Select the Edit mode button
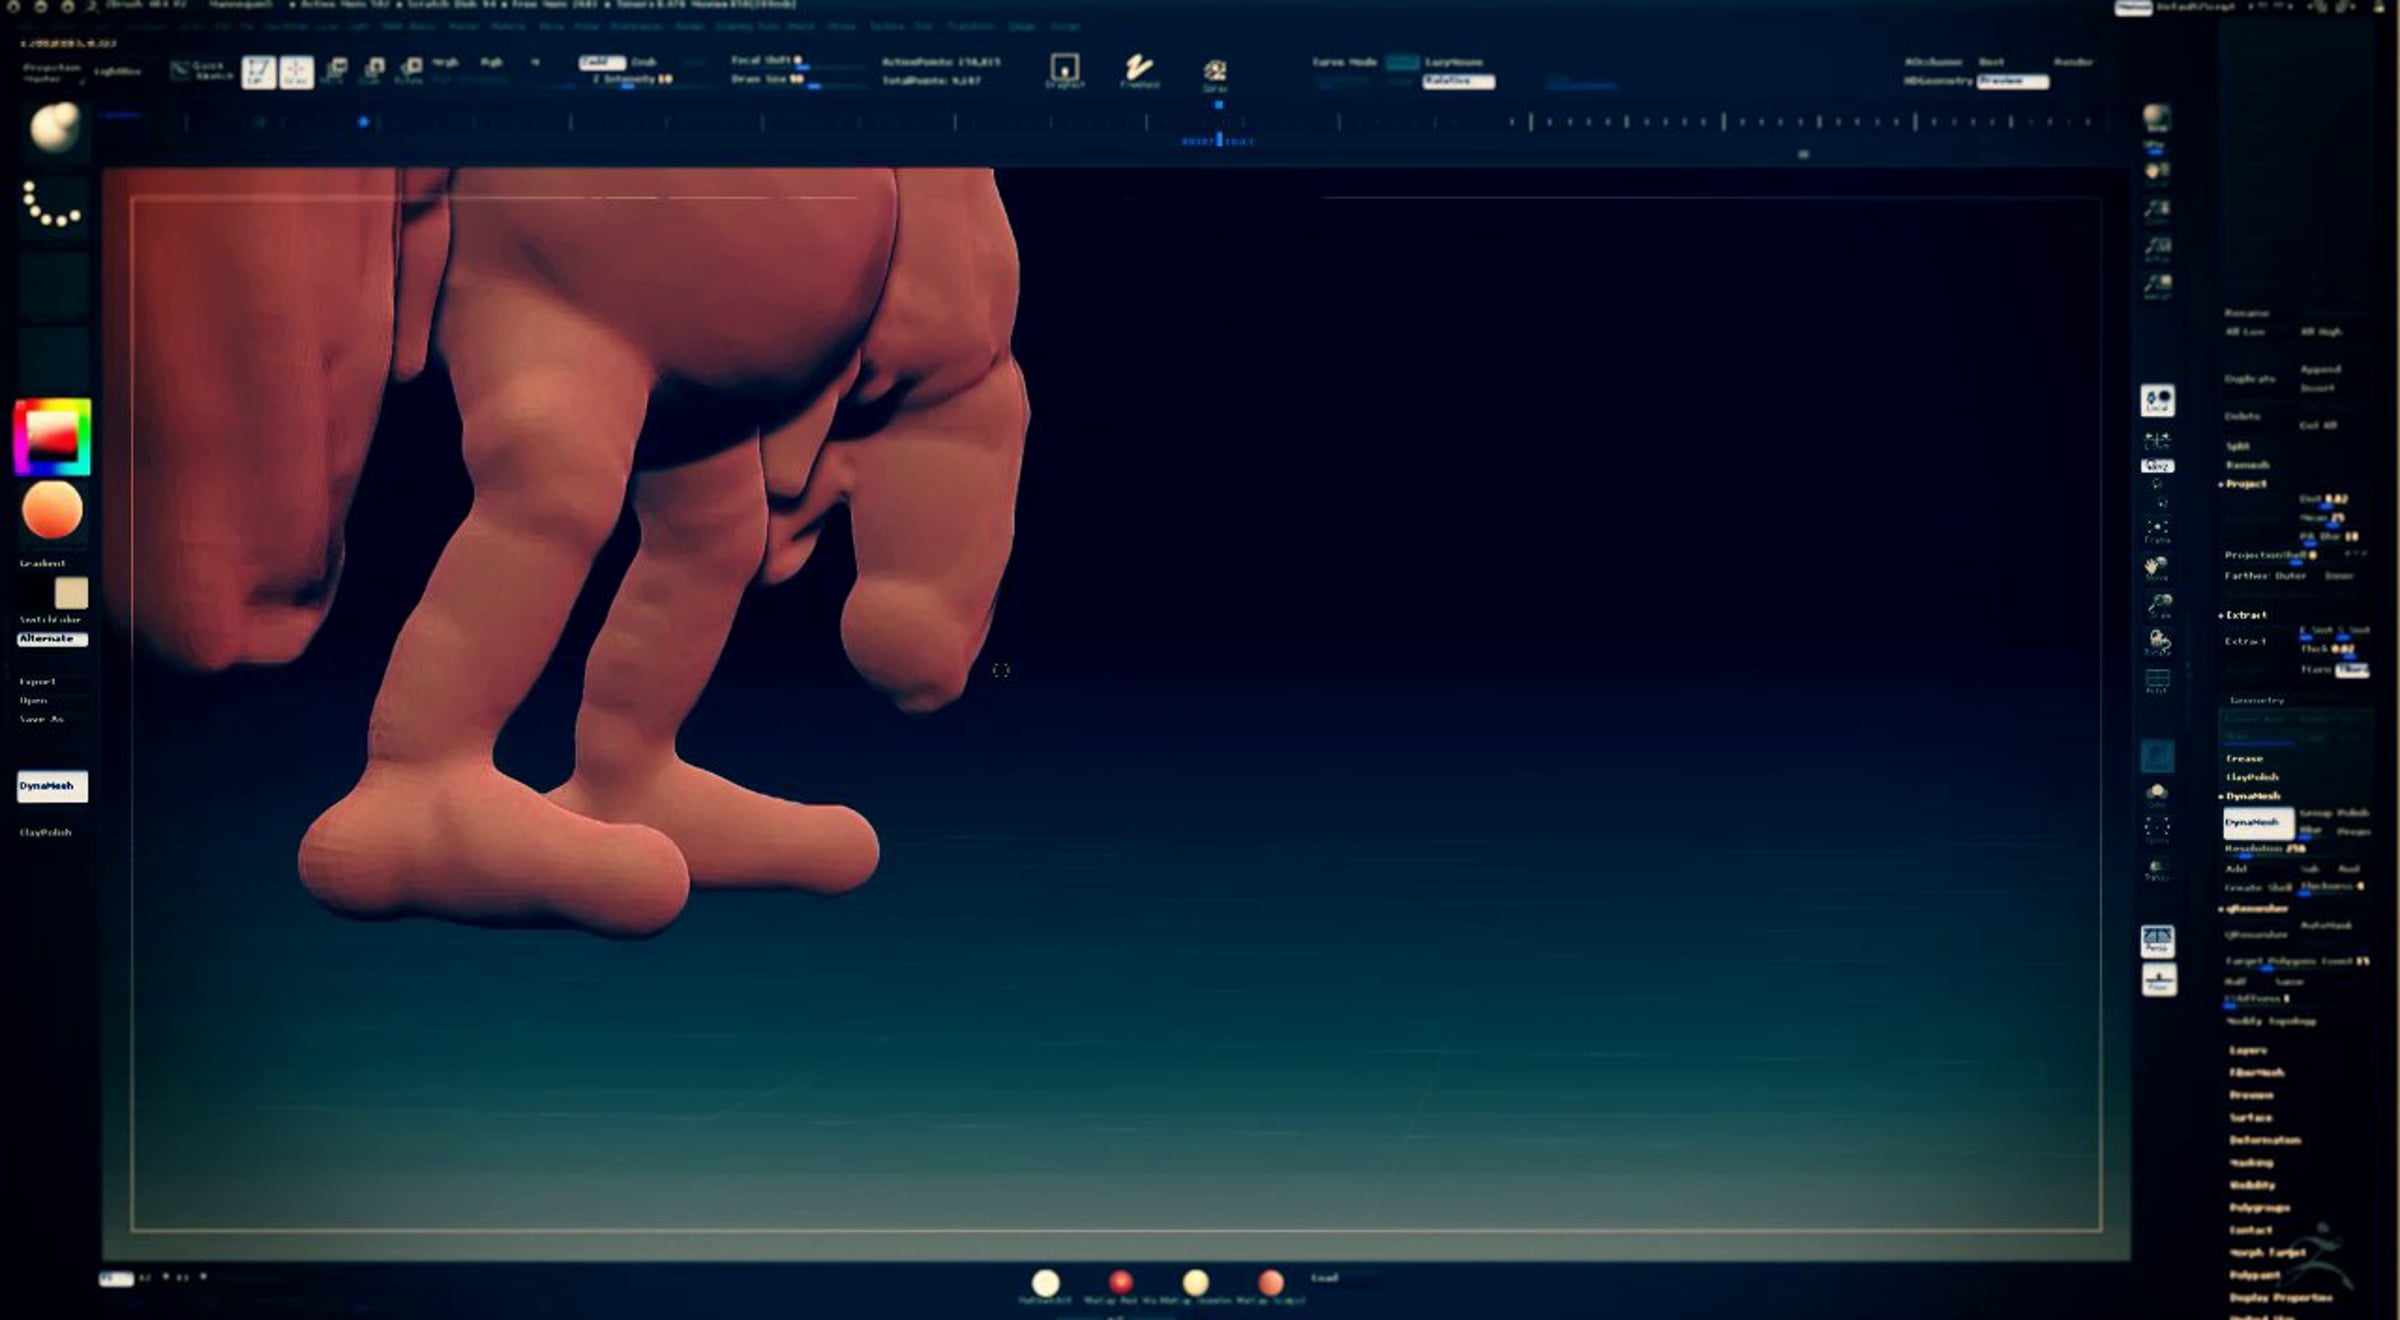 (259, 71)
